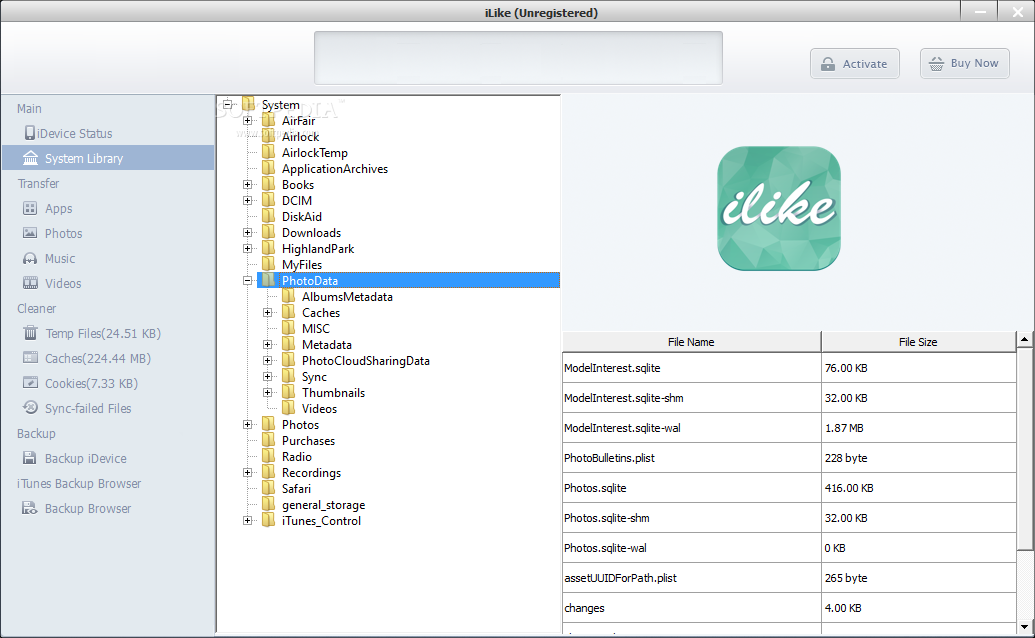Viewport: 1035px width, 638px height.
Task: Click the iDevice Status phone icon
Action: [x=30, y=133]
